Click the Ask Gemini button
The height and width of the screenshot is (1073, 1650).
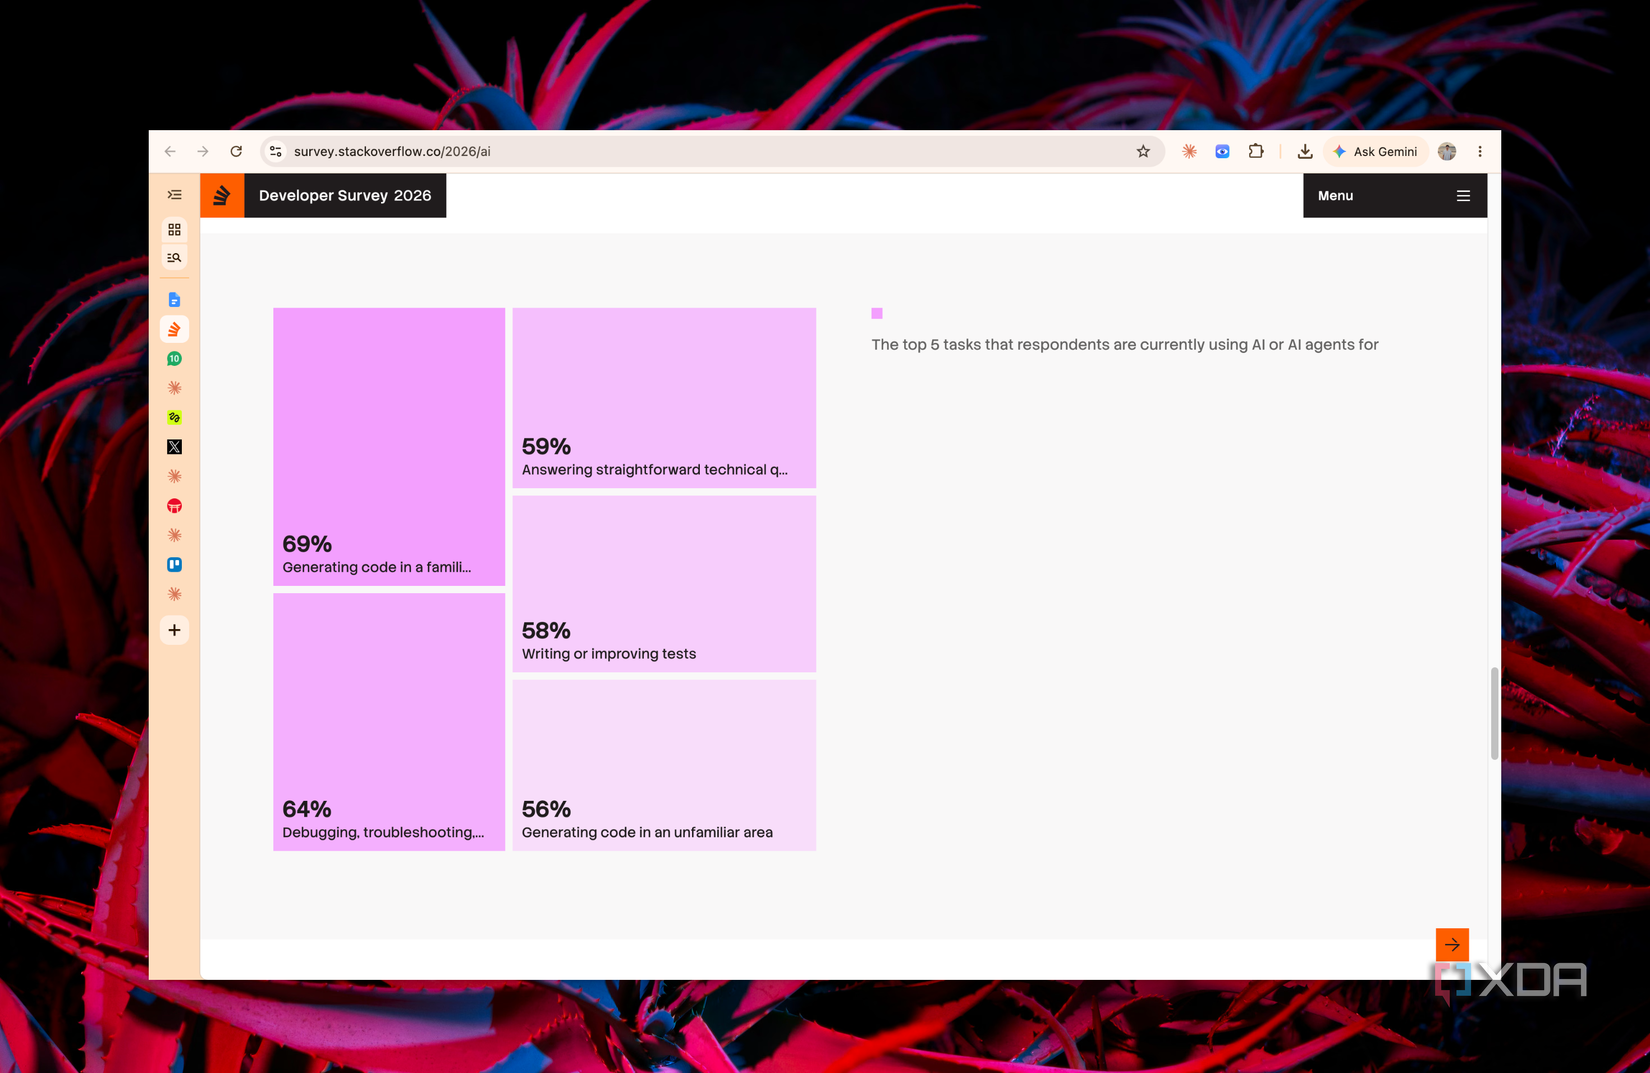1376,152
